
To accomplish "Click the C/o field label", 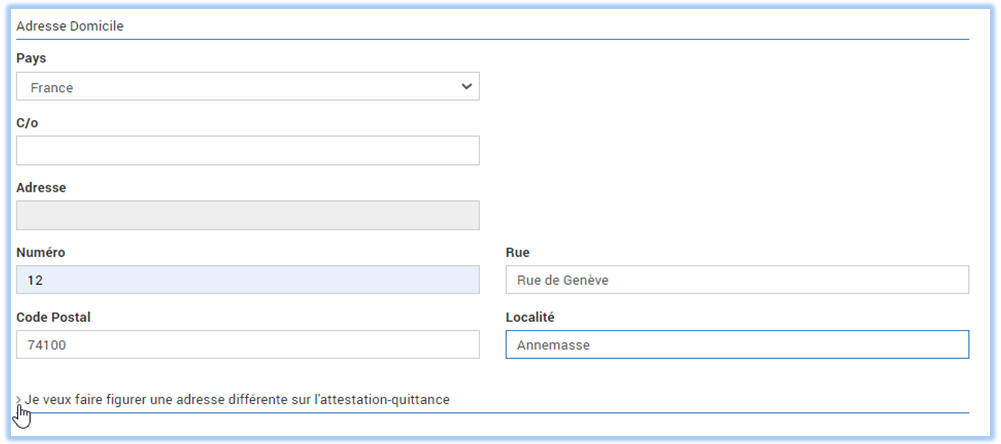I will [x=27, y=123].
